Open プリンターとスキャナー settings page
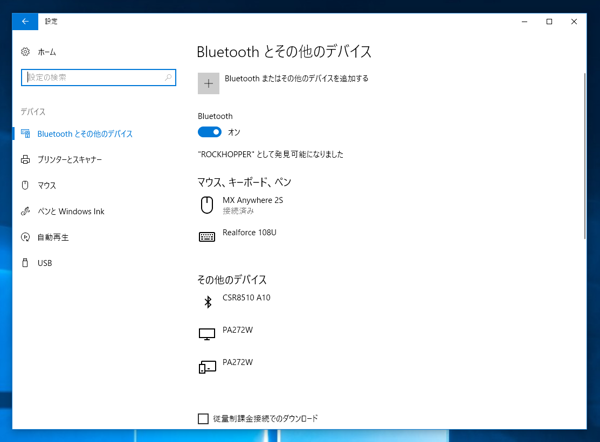The width and height of the screenshot is (600, 442). (70, 160)
